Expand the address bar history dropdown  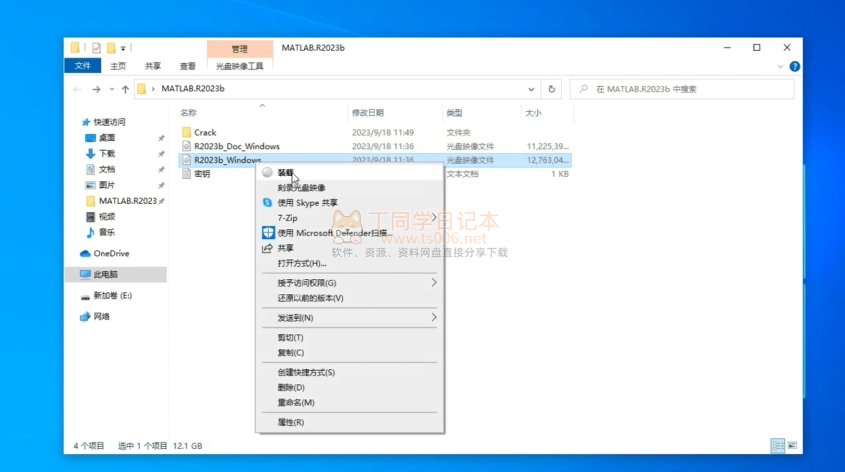coord(531,89)
